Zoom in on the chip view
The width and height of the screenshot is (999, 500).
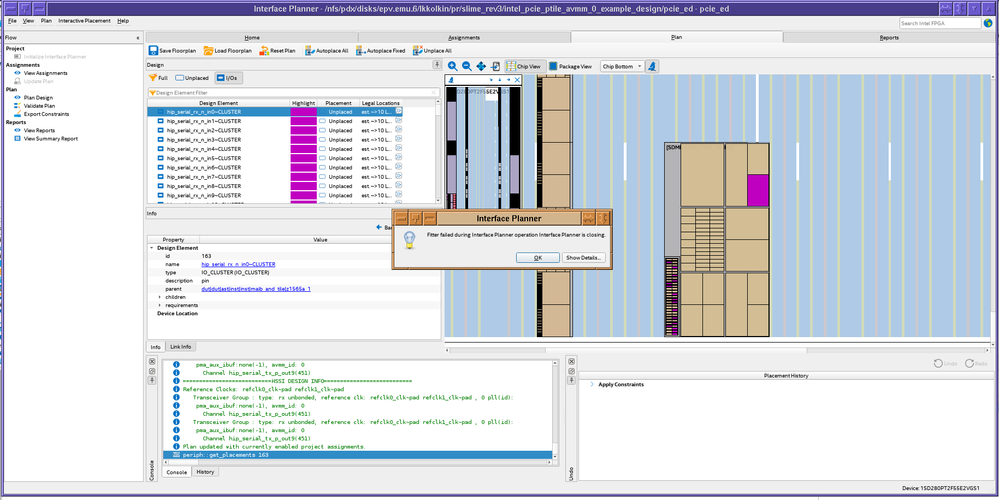(453, 67)
